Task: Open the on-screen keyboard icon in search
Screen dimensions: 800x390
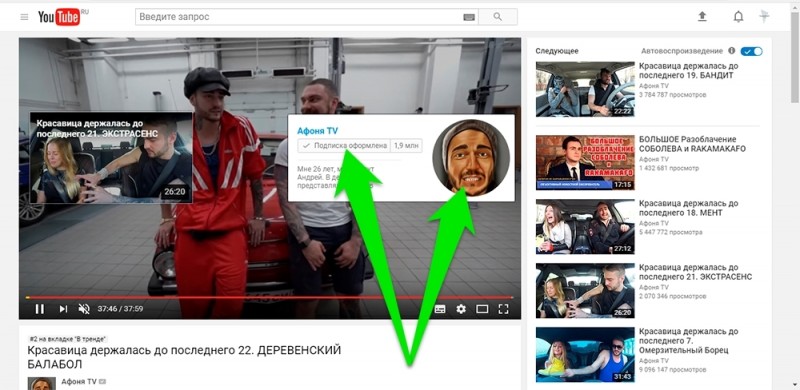Action: point(469,17)
